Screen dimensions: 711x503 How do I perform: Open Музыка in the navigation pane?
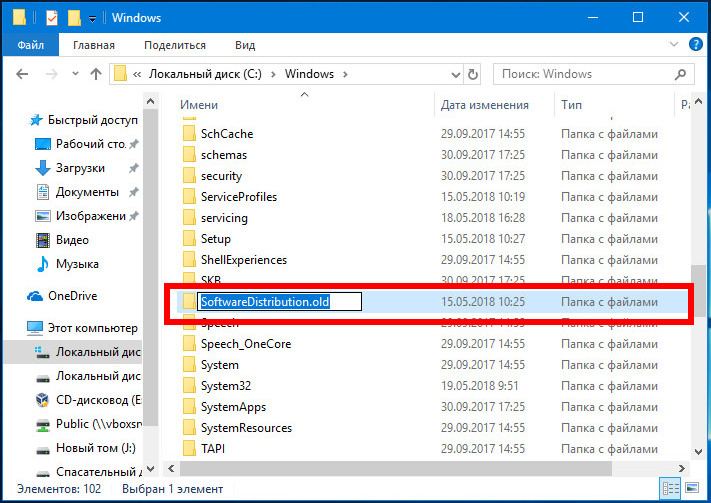click(77, 264)
